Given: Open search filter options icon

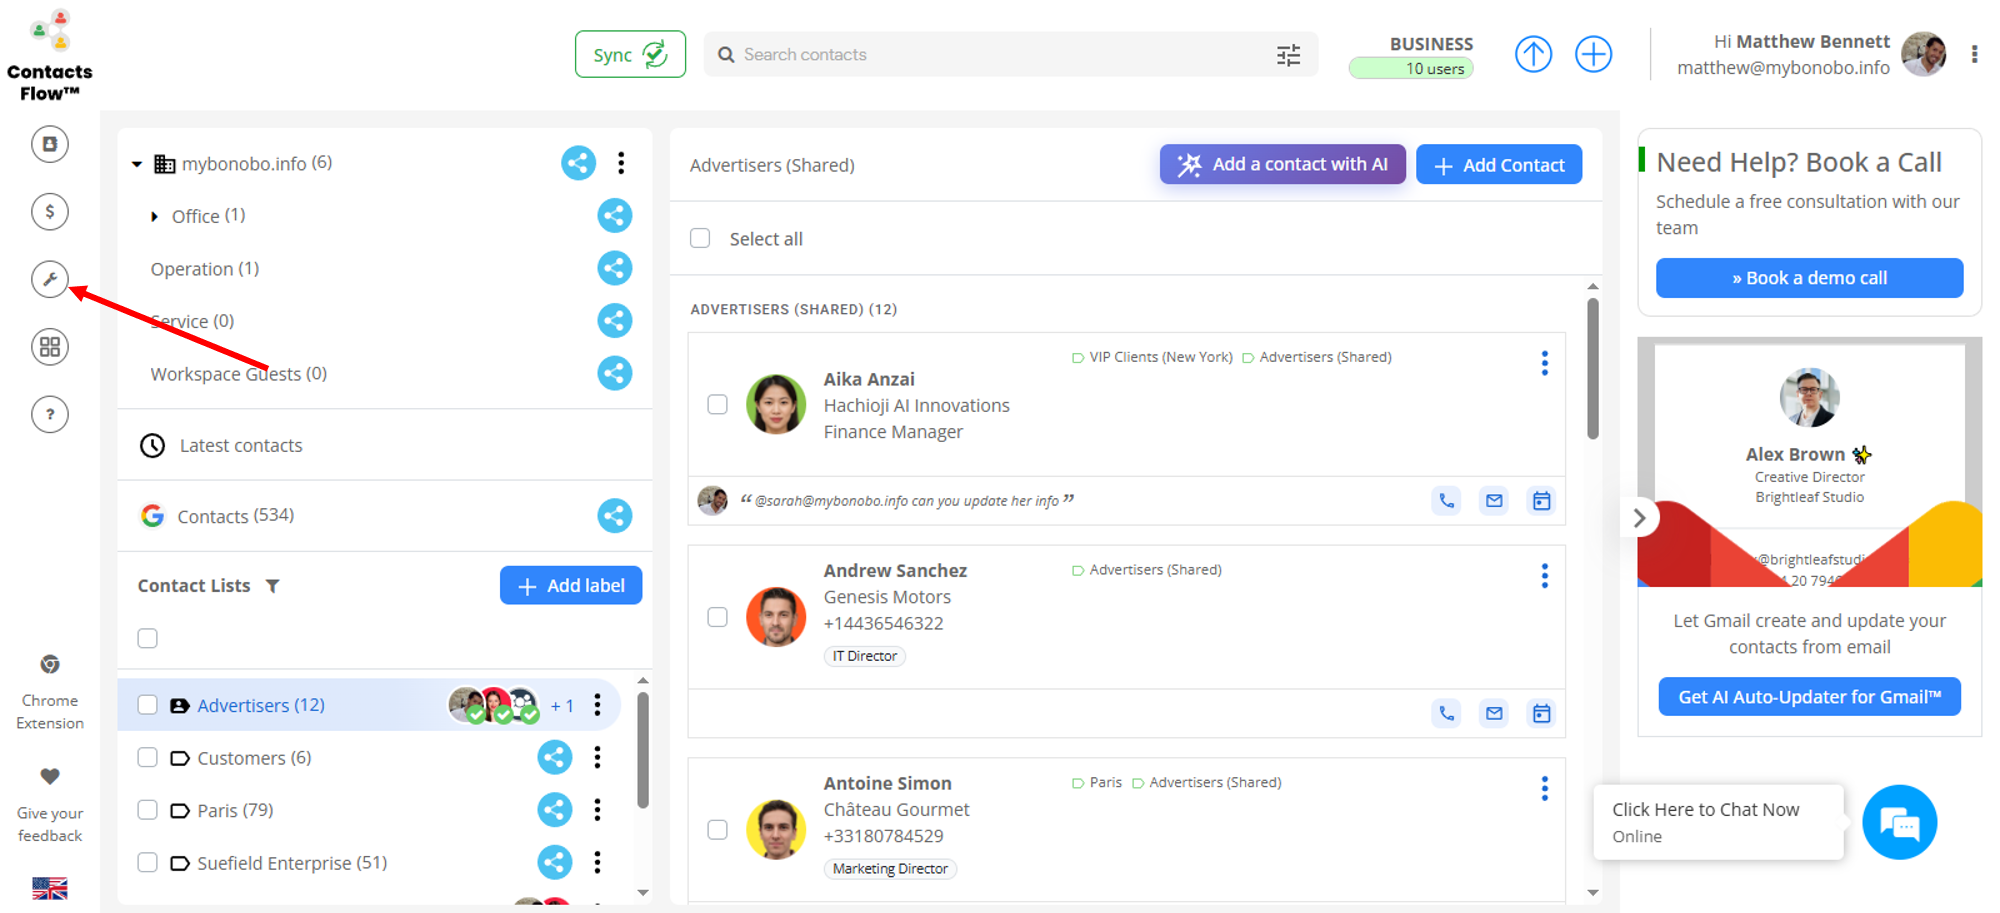Looking at the screenshot, I should coord(1288,55).
